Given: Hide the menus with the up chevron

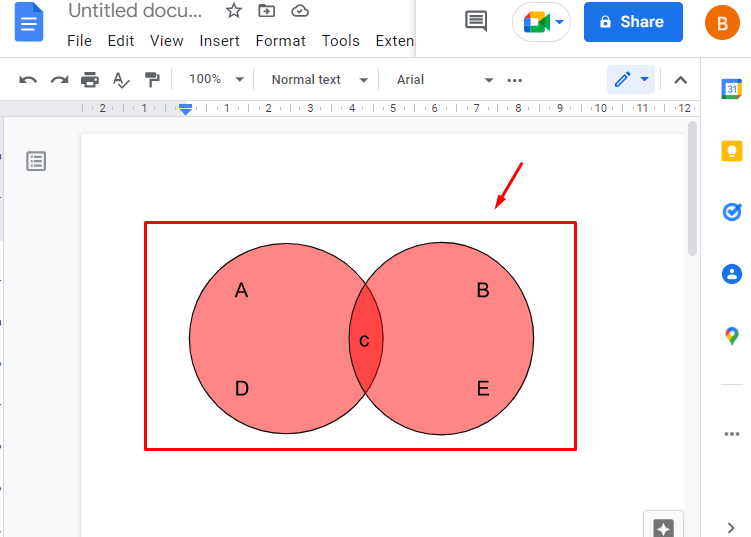Looking at the screenshot, I should (681, 80).
